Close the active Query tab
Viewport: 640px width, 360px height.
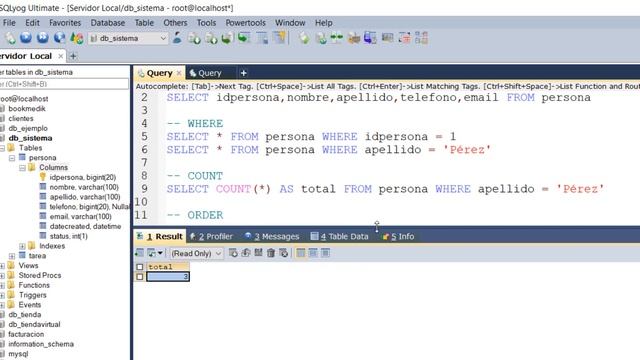coord(179,73)
